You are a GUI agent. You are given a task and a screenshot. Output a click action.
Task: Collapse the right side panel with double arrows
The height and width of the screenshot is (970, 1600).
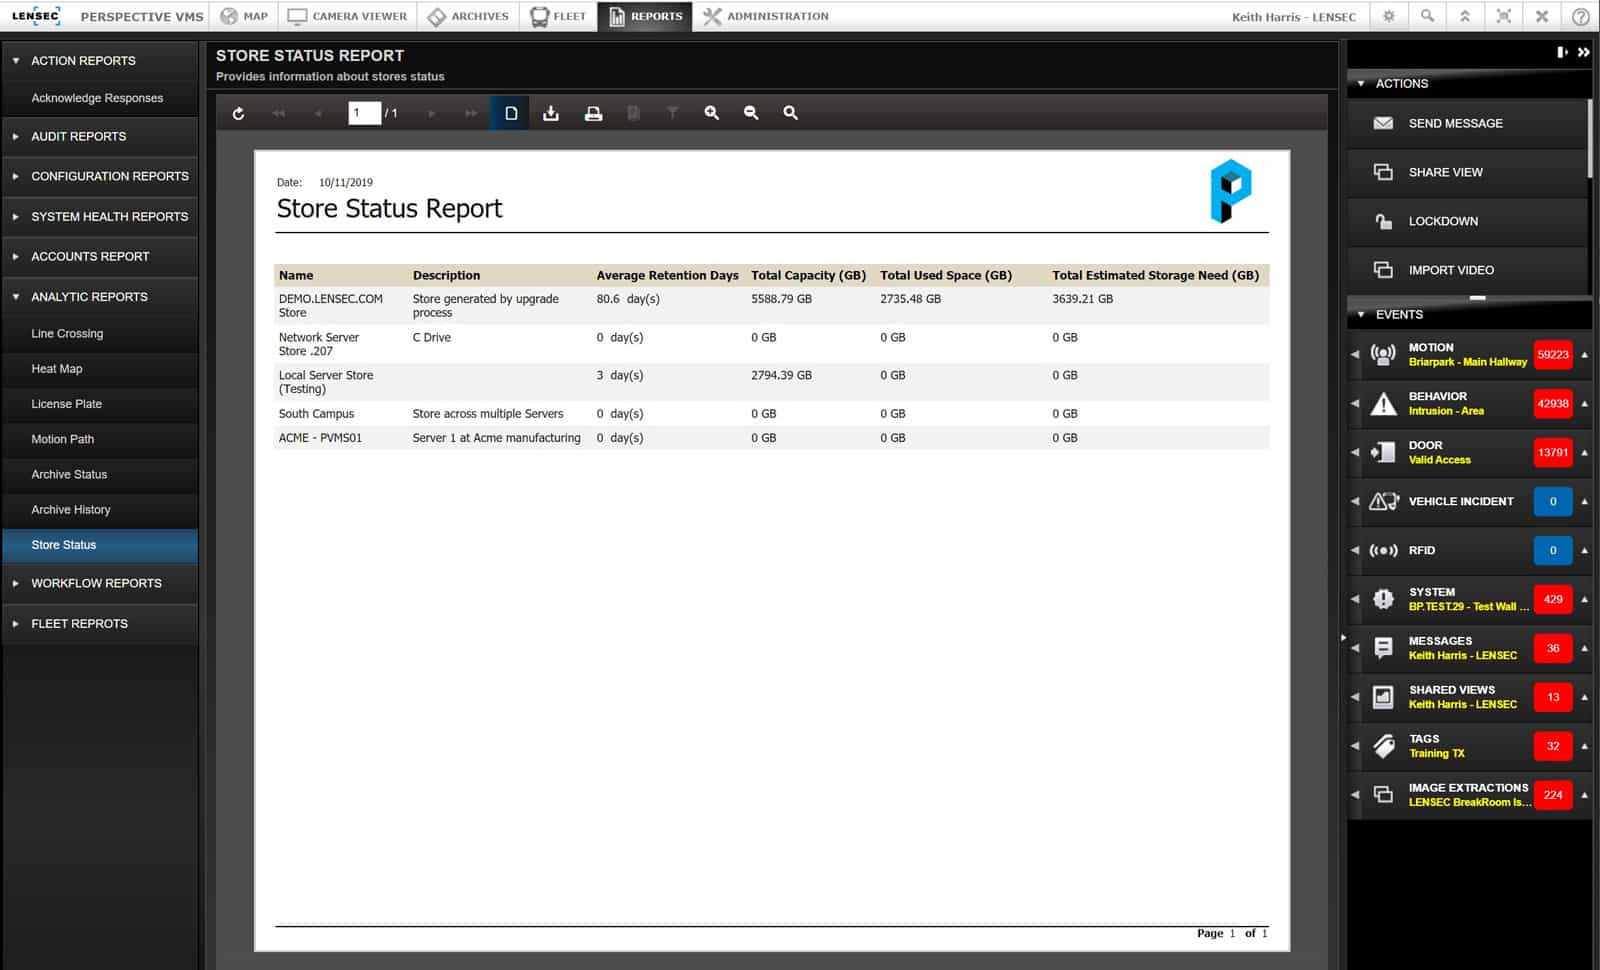point(1584,52)
